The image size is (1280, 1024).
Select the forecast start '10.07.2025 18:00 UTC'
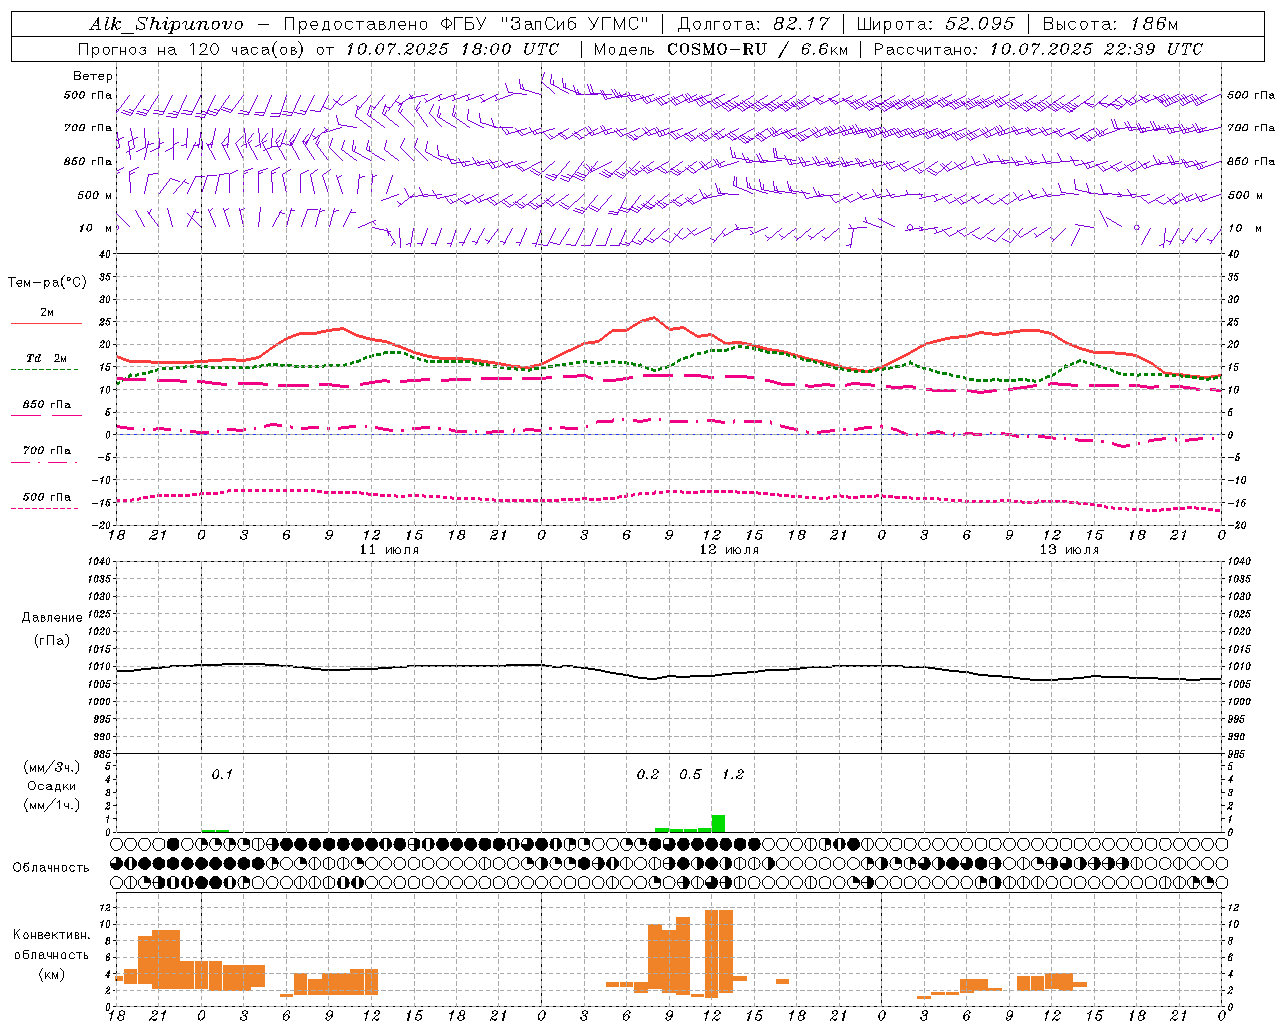click(452, 49)
